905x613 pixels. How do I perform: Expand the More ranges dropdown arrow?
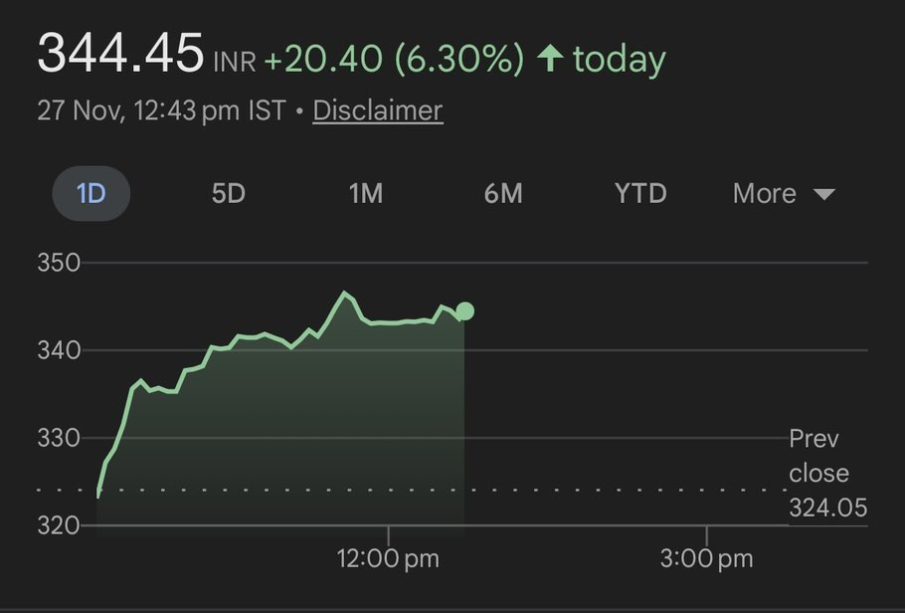[824, 194]
